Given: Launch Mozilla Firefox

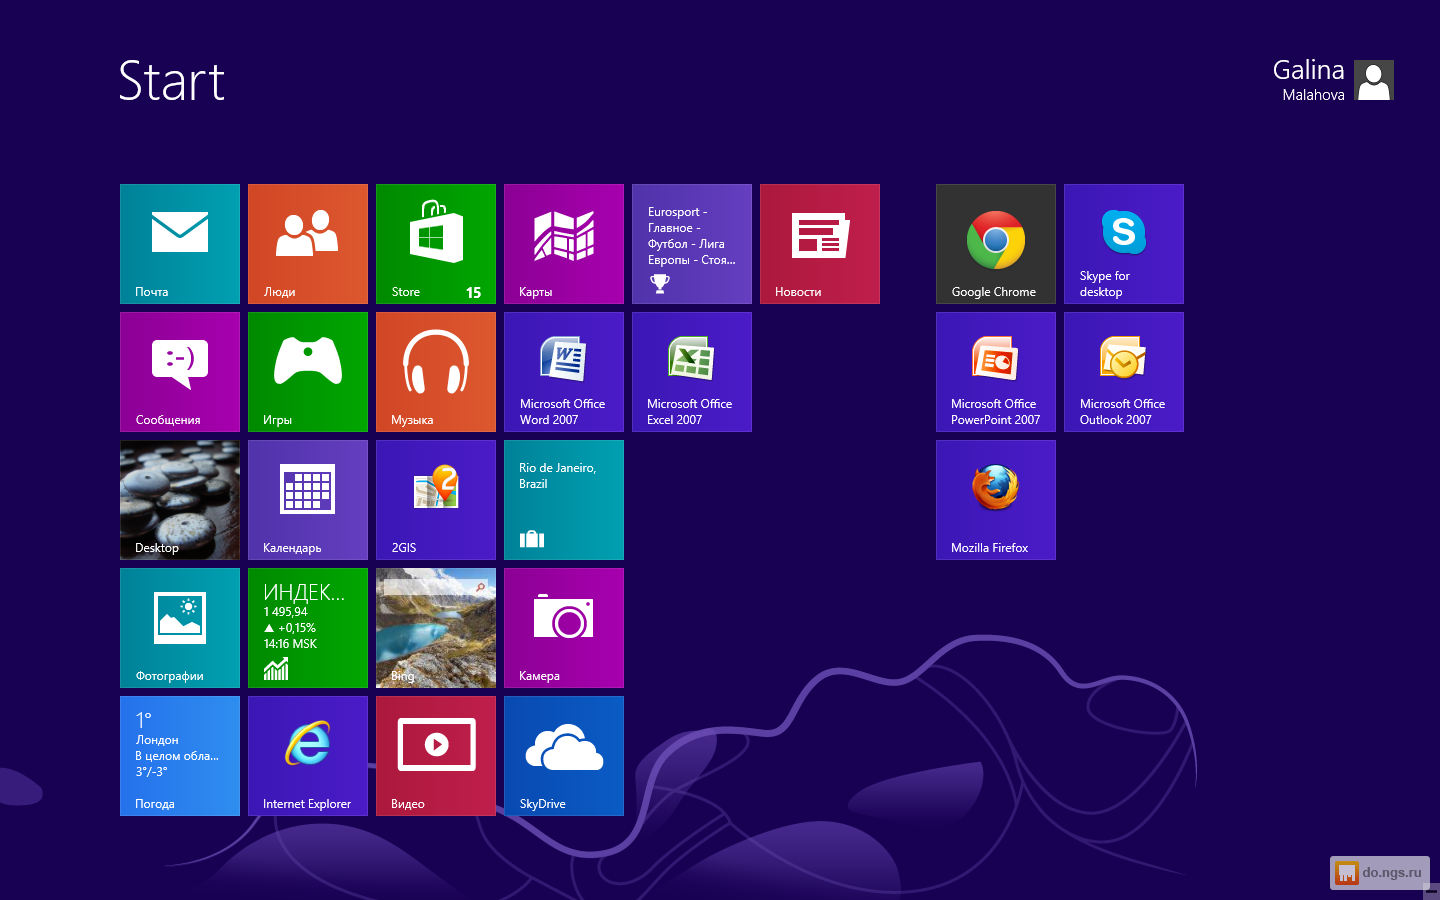Looking at the screenshot, I should (x=996, y=500).
